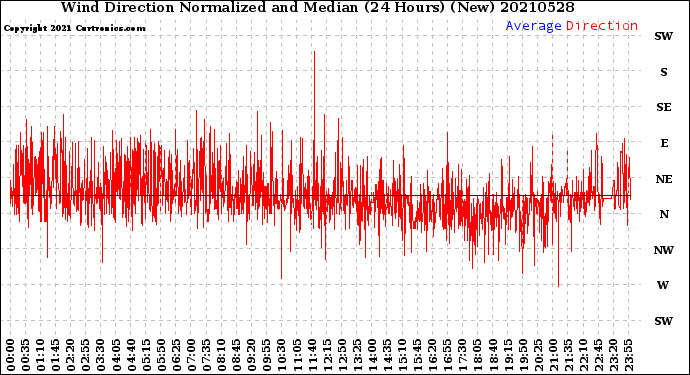Click the 05:50 time axis label
Screen dimensions: 690x375
click(161, 355)
